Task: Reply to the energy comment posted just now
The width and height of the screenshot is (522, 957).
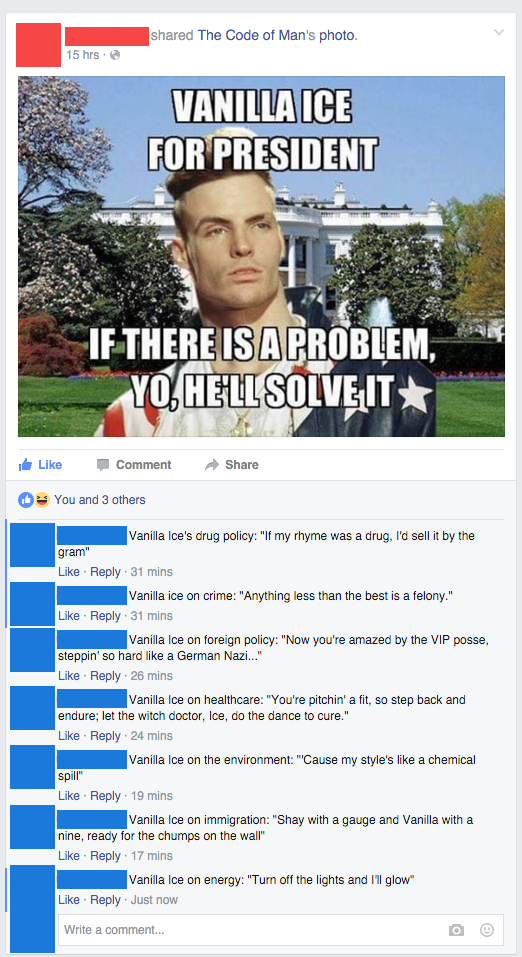Action: (106, 900)
